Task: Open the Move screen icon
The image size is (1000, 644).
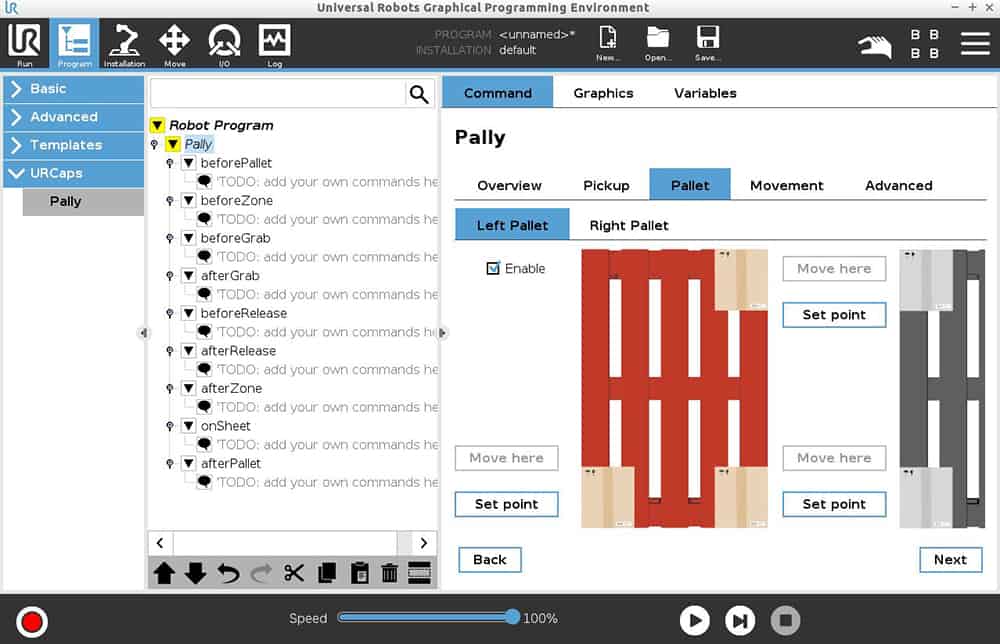Action: tap(174, 43)
